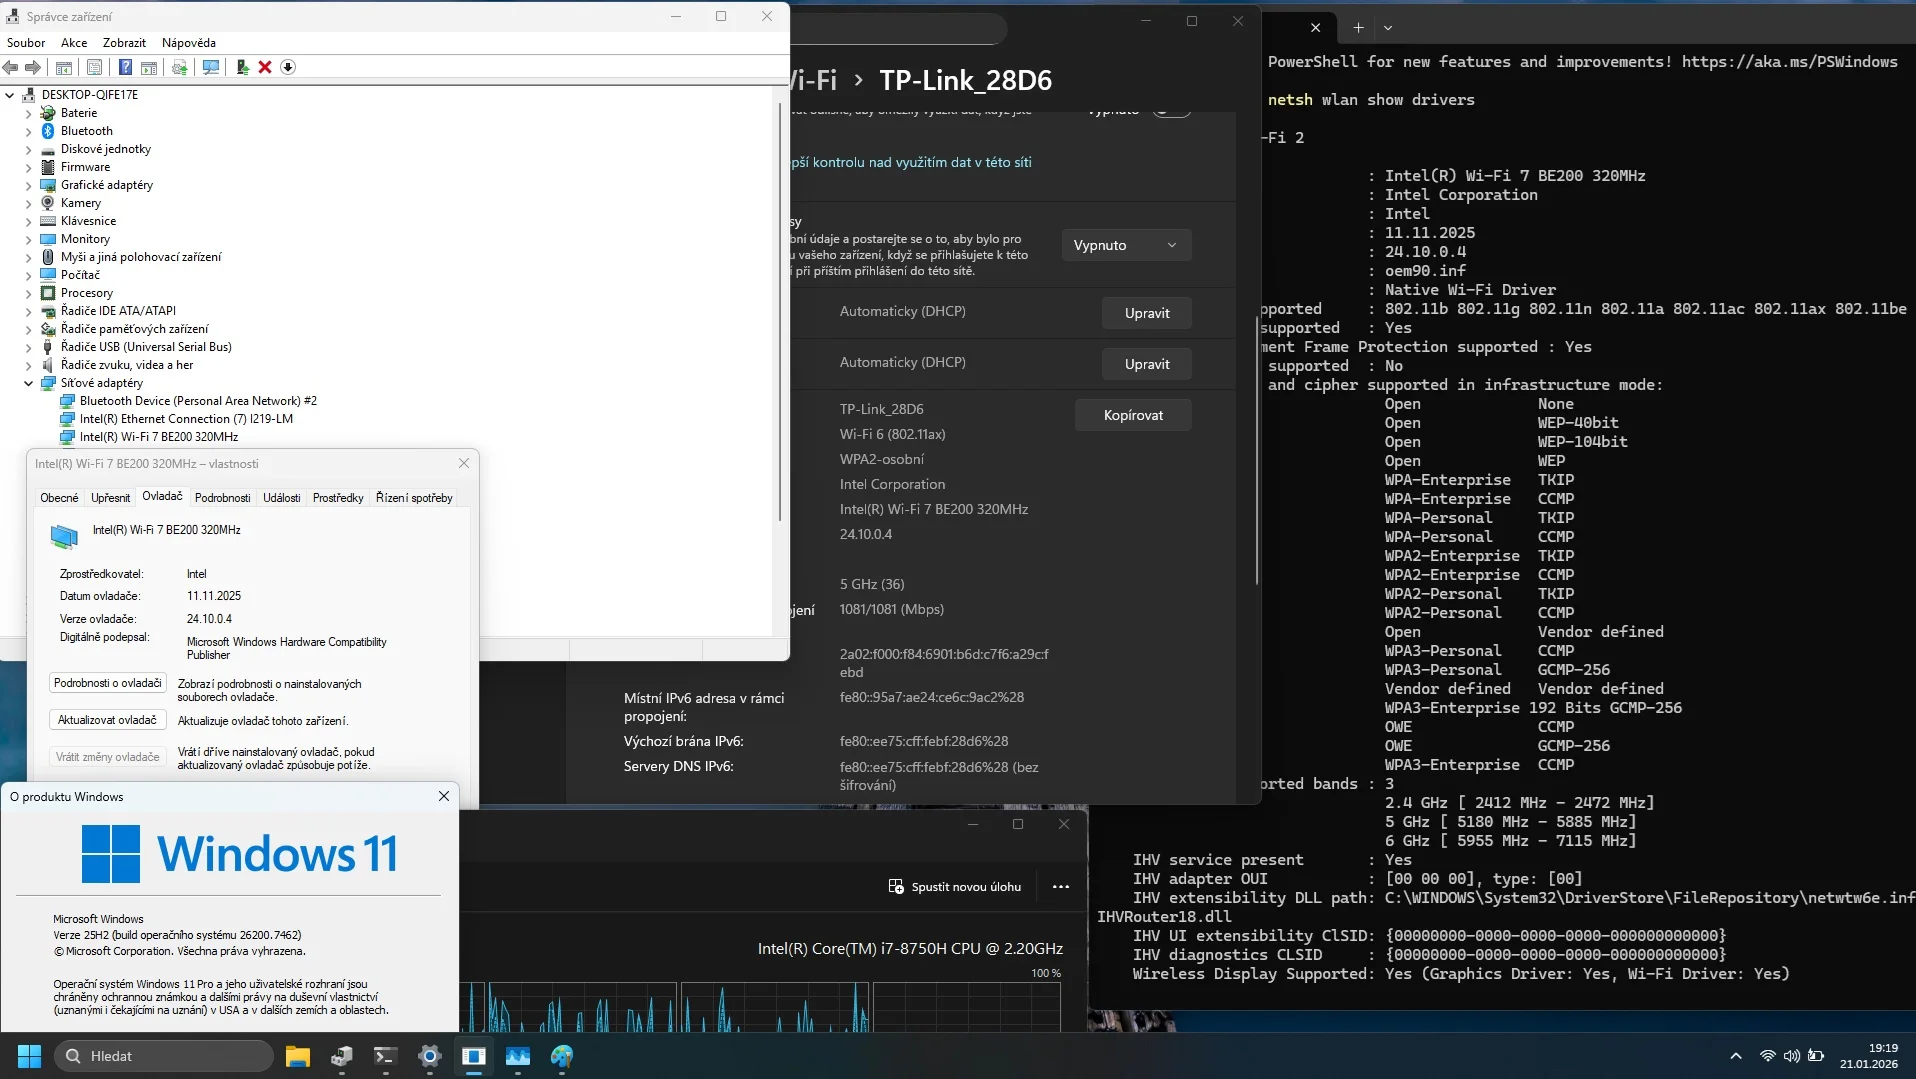The height and width of the screenshot is (1079, 1916).
Task: Switch to the Obecné tab
Action: (59, 498)
